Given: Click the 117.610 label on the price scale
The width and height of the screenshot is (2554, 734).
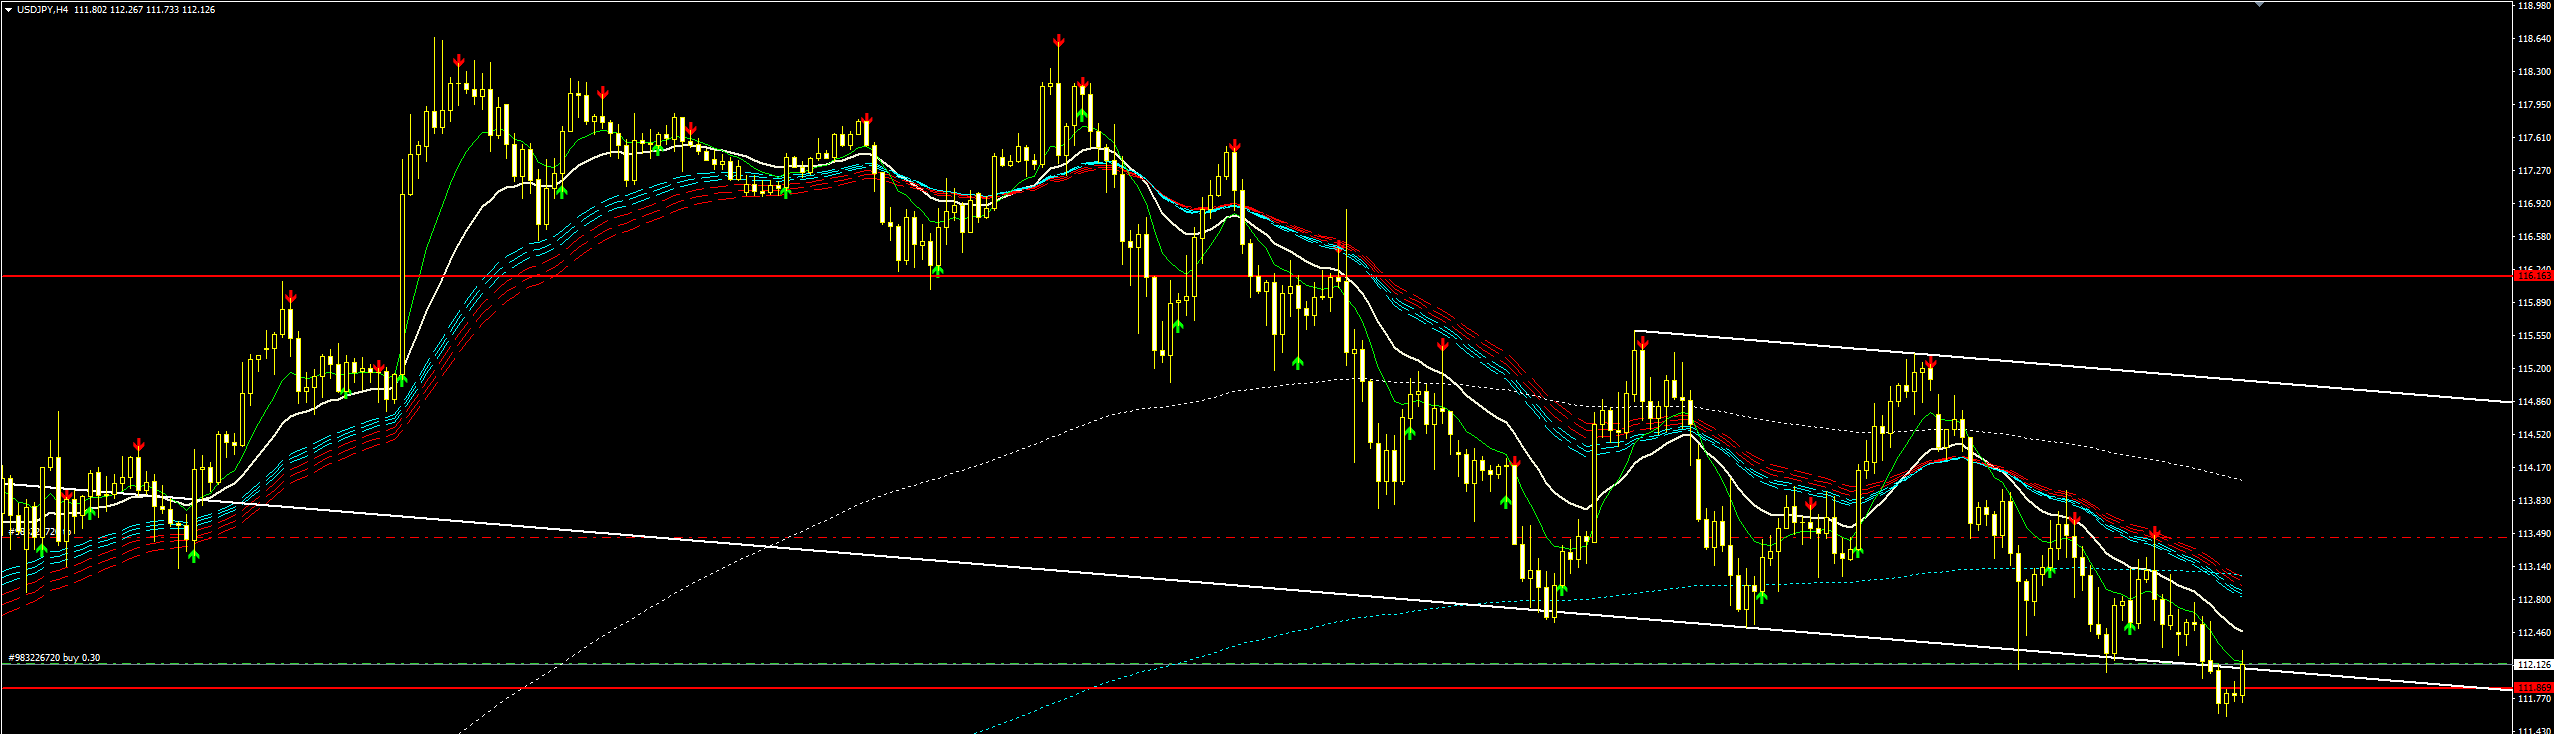Looking at the screenshot, I should pyautogui.click(x=2534, y=138).
